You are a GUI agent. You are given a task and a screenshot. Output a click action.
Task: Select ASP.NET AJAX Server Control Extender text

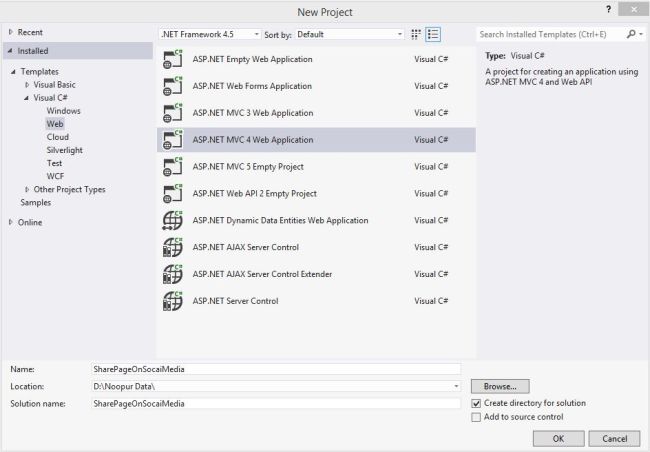pos(262,274)
